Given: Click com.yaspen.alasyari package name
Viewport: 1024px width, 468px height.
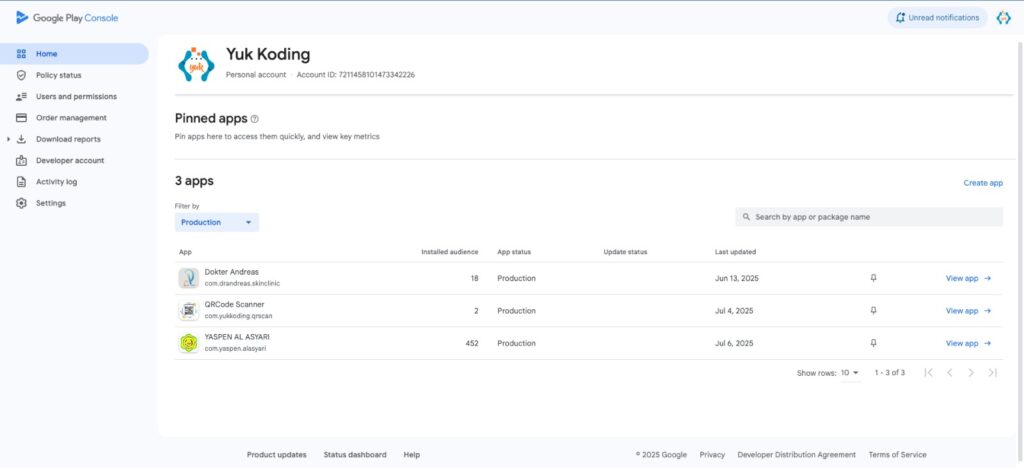Looking at the screenshot, I should pyautogui.click(x=235, y=349).
